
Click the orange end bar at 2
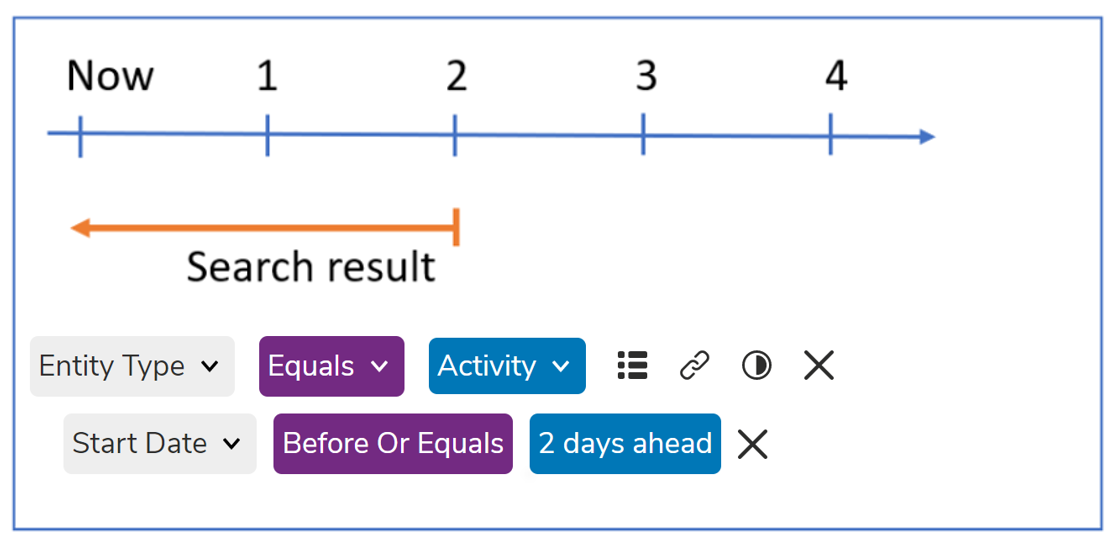pos(456,227)
